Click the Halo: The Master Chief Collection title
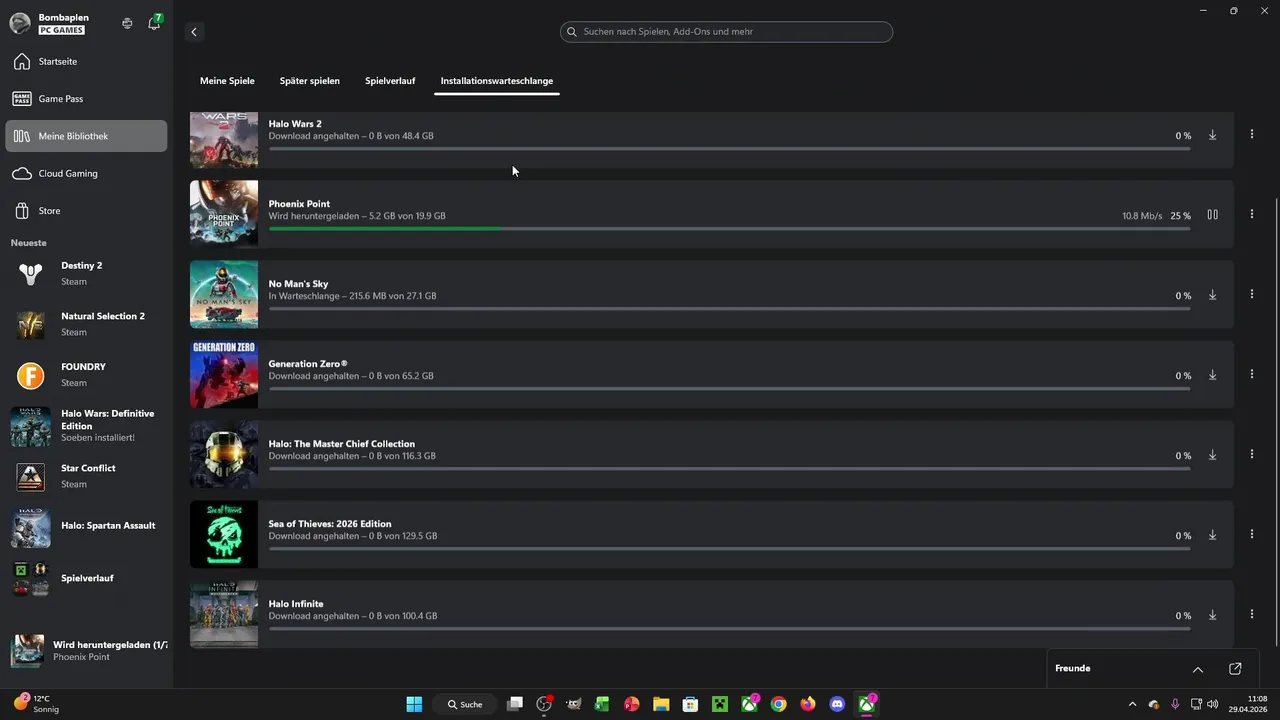Viewport: 1280px width, 720px height. click(342, 444)
